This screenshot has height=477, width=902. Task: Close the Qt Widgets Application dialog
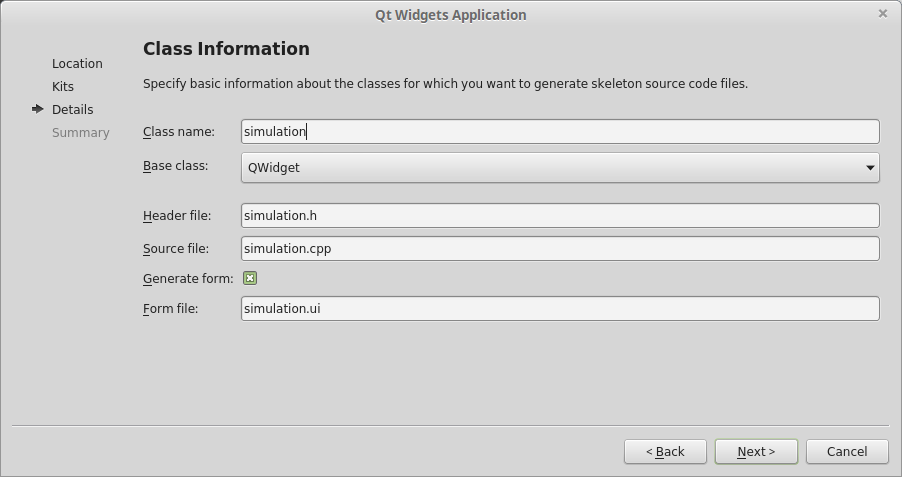882,13
